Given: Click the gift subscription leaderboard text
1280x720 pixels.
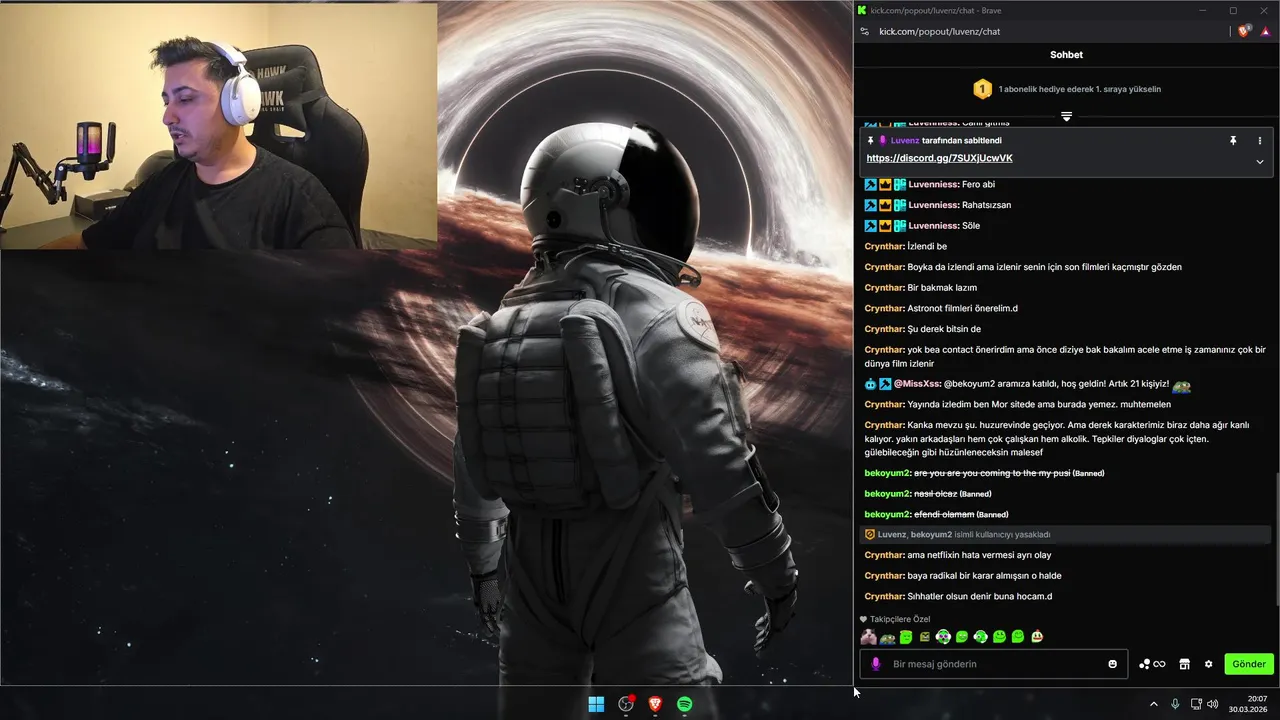Looking at the screenshot, I should click(x=1079, y=89).
